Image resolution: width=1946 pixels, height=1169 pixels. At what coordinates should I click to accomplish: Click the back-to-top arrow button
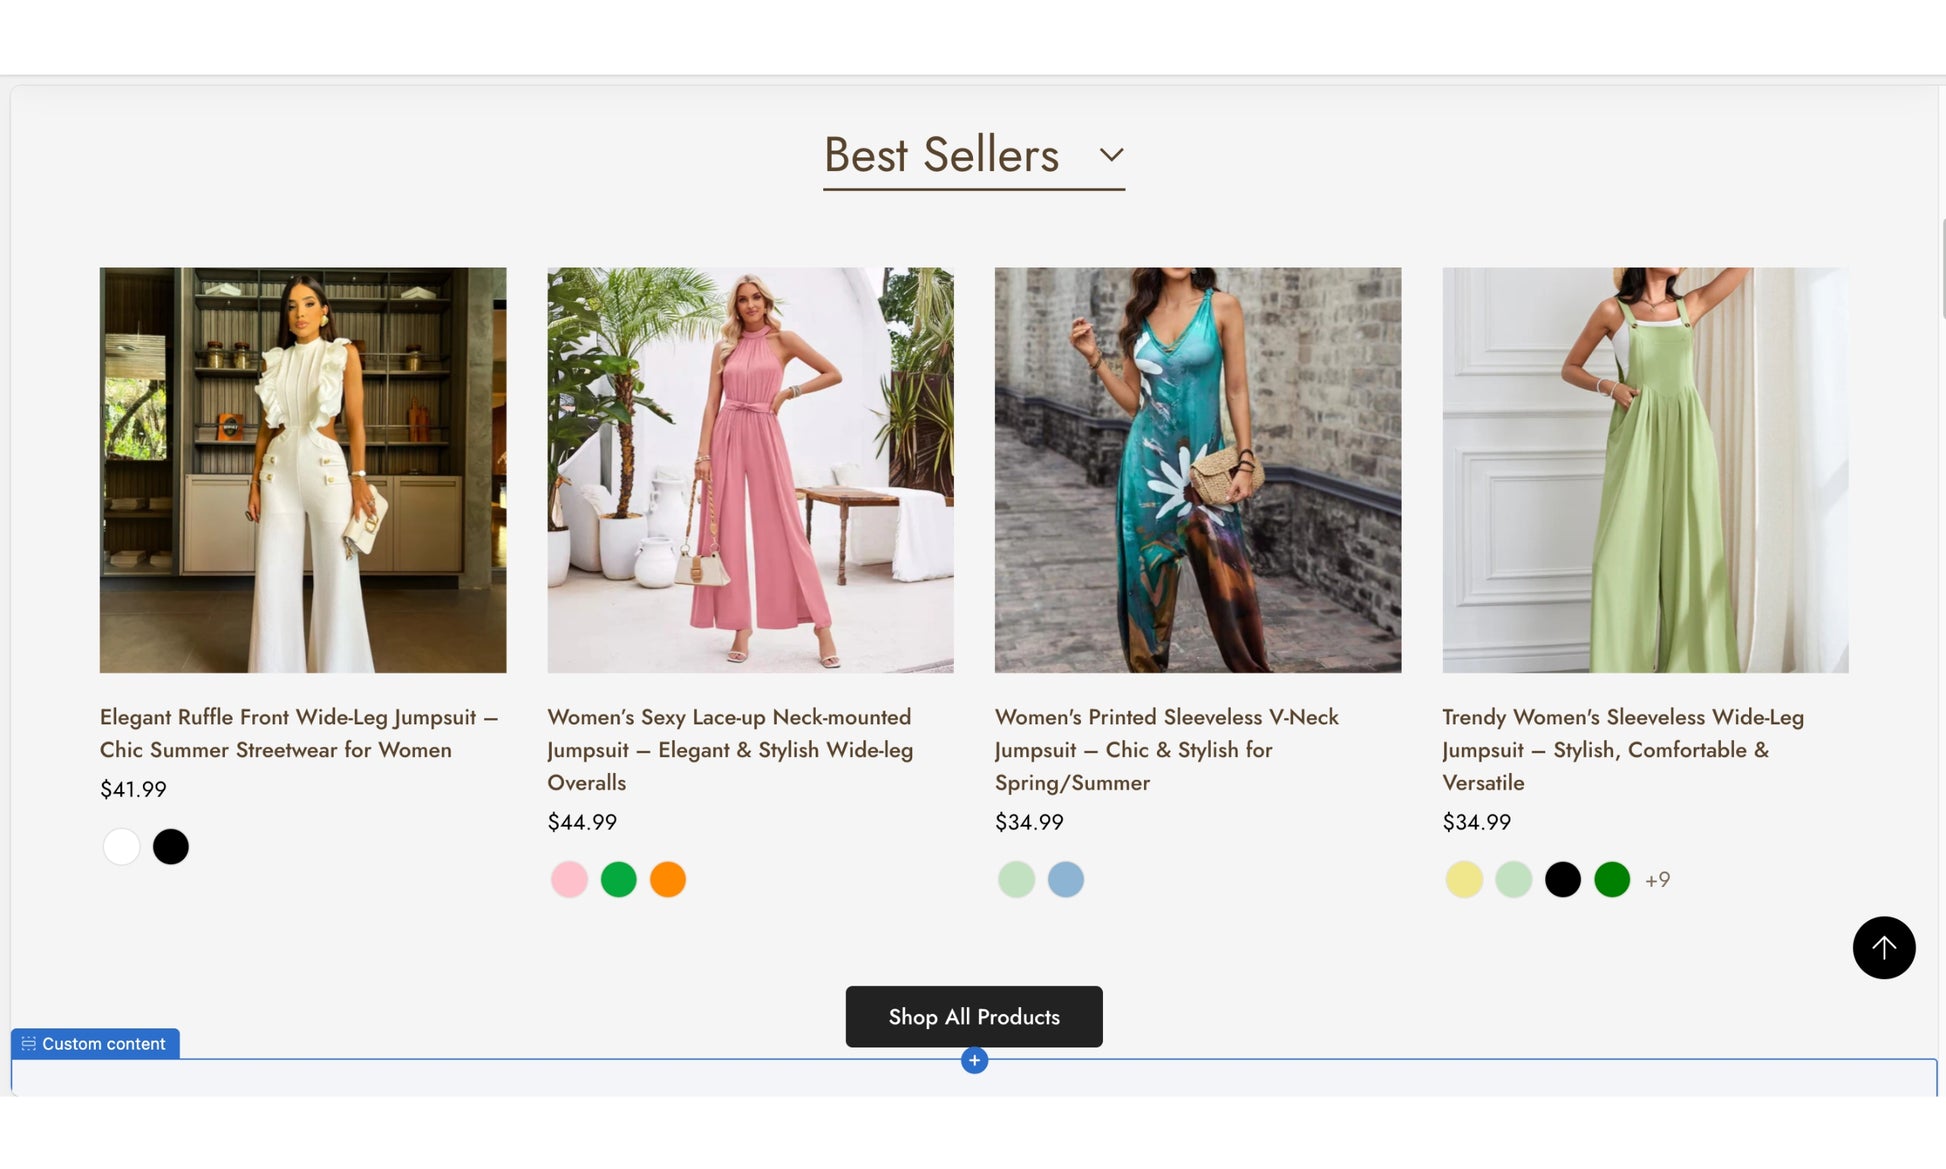(1883, 947)
